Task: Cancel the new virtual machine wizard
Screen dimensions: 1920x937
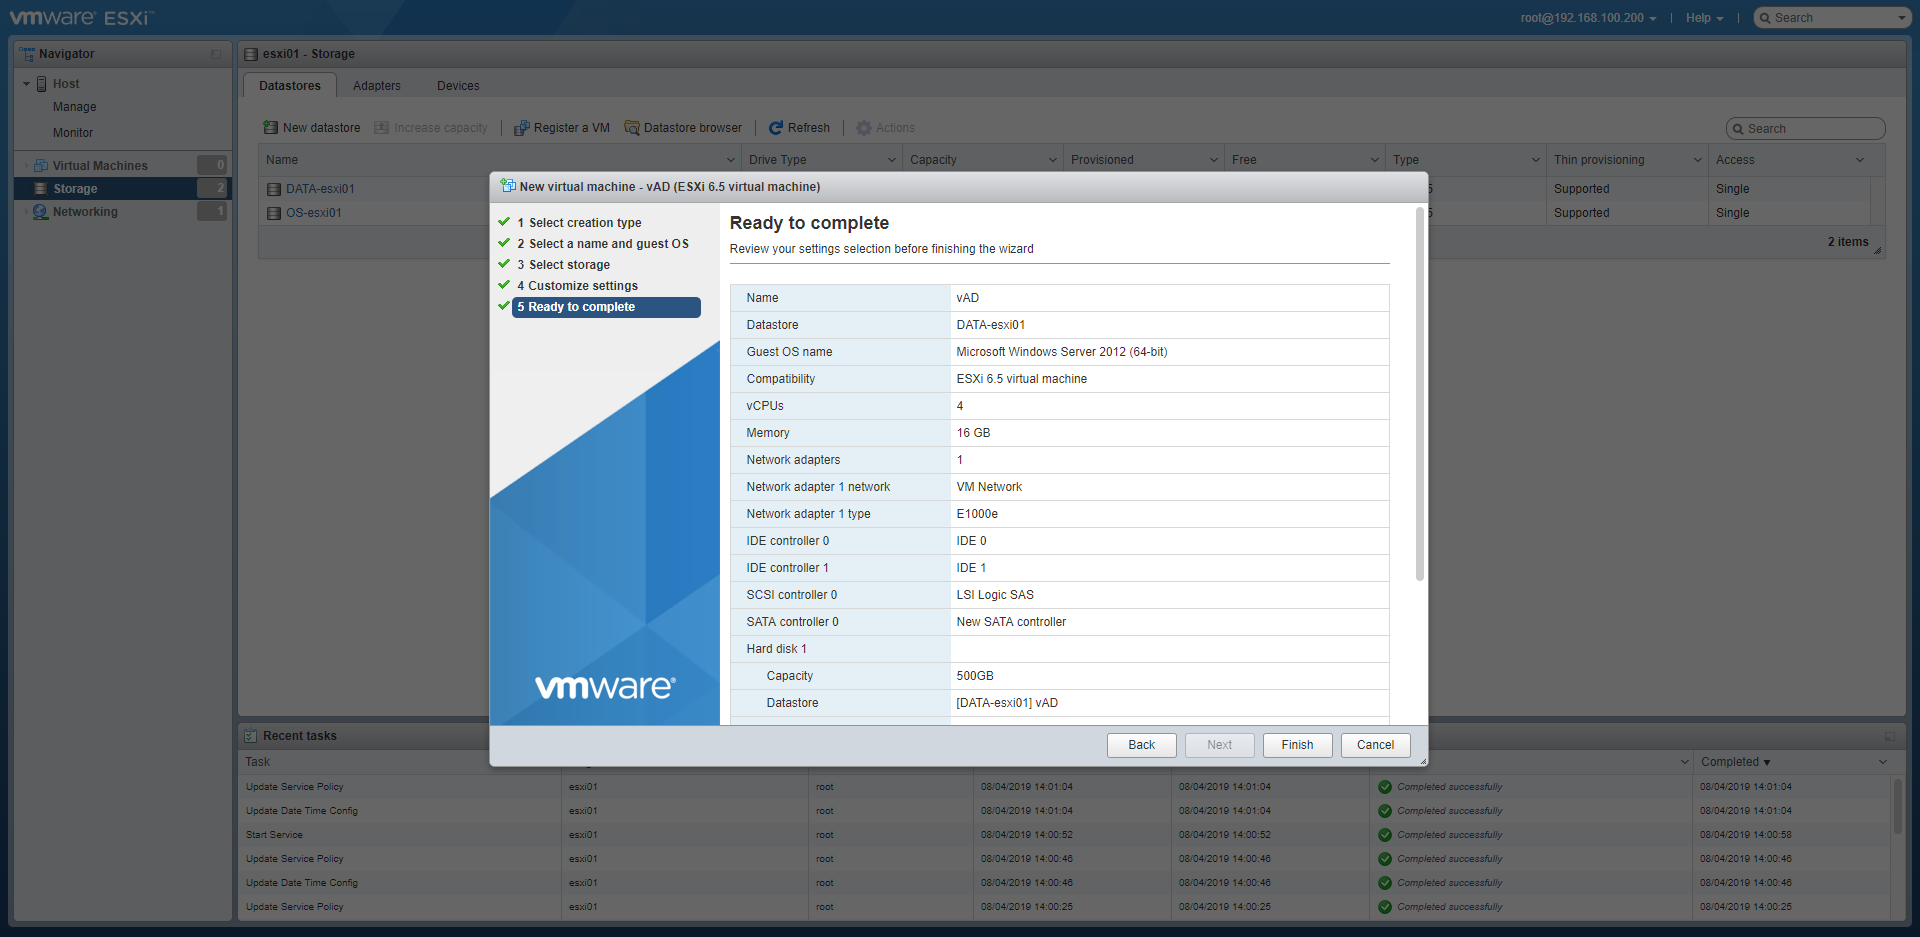Action: coord(1375,745)
